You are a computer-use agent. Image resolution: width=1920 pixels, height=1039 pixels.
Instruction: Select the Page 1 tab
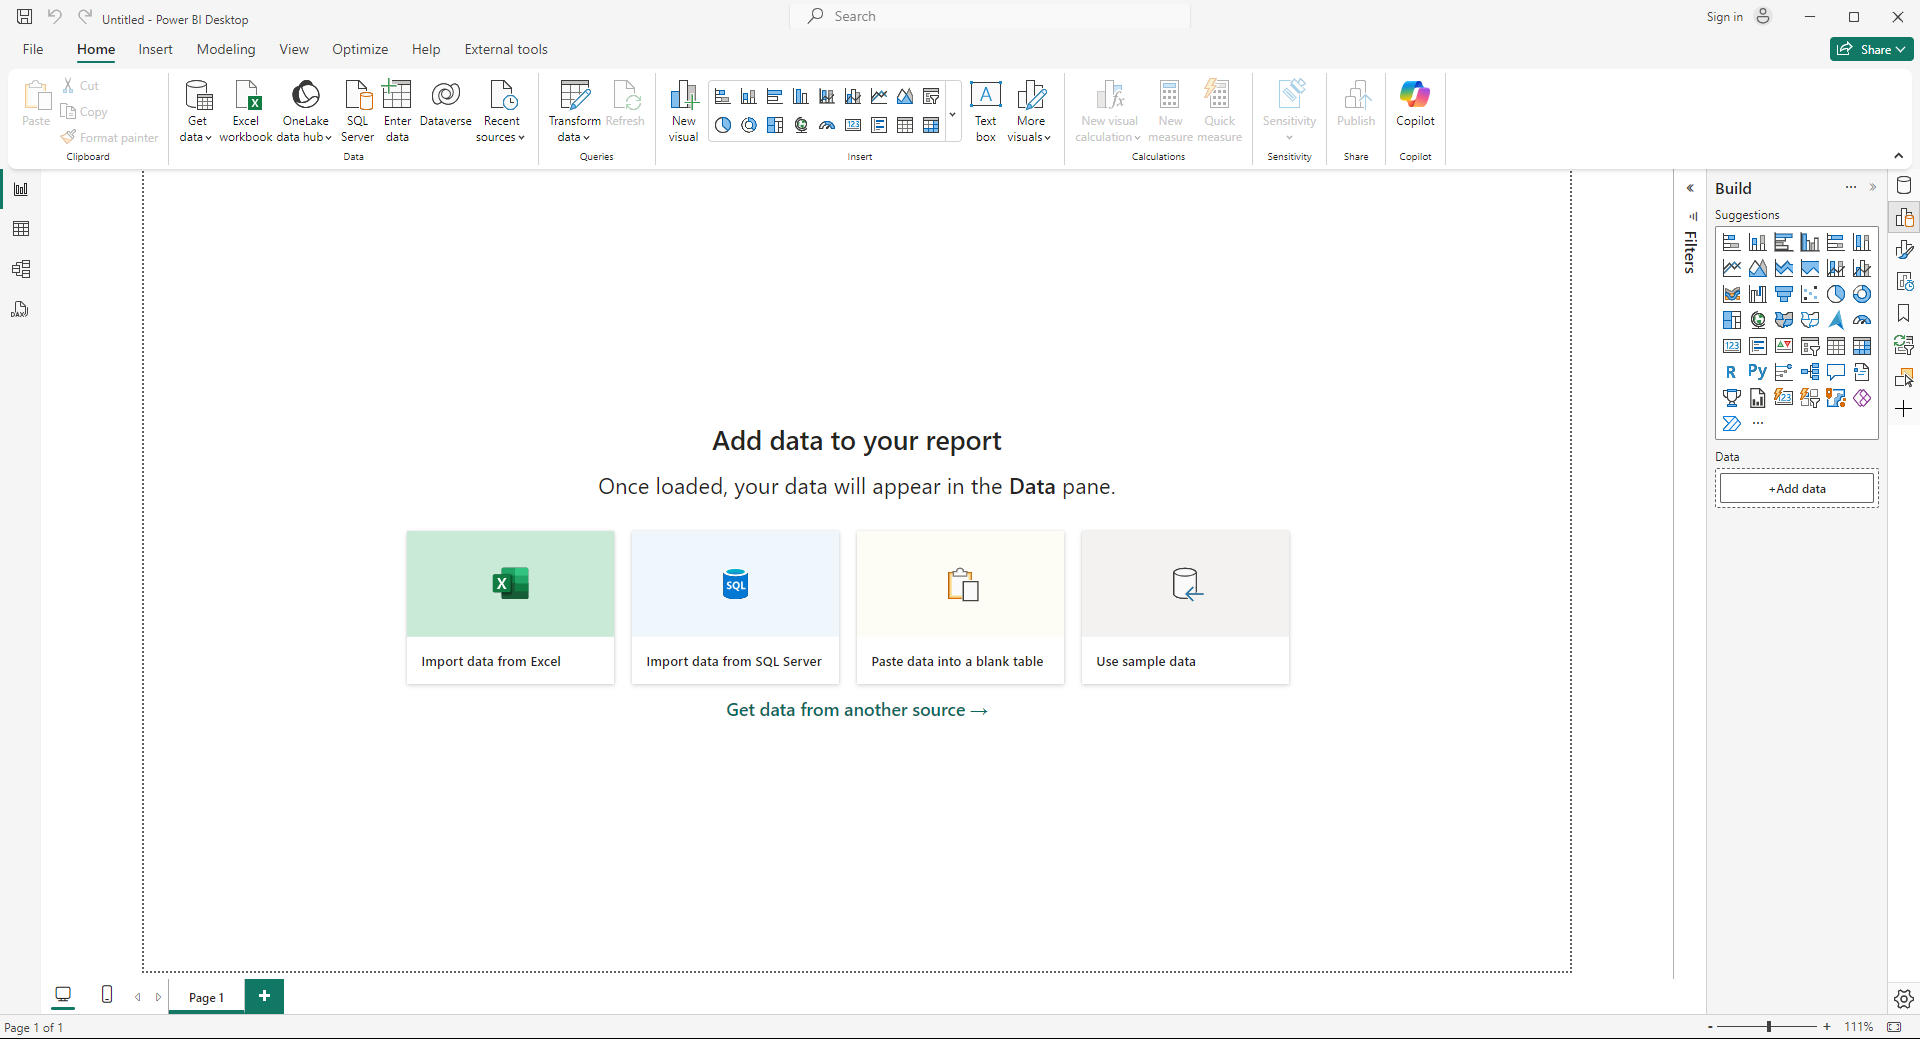[206, 997]
